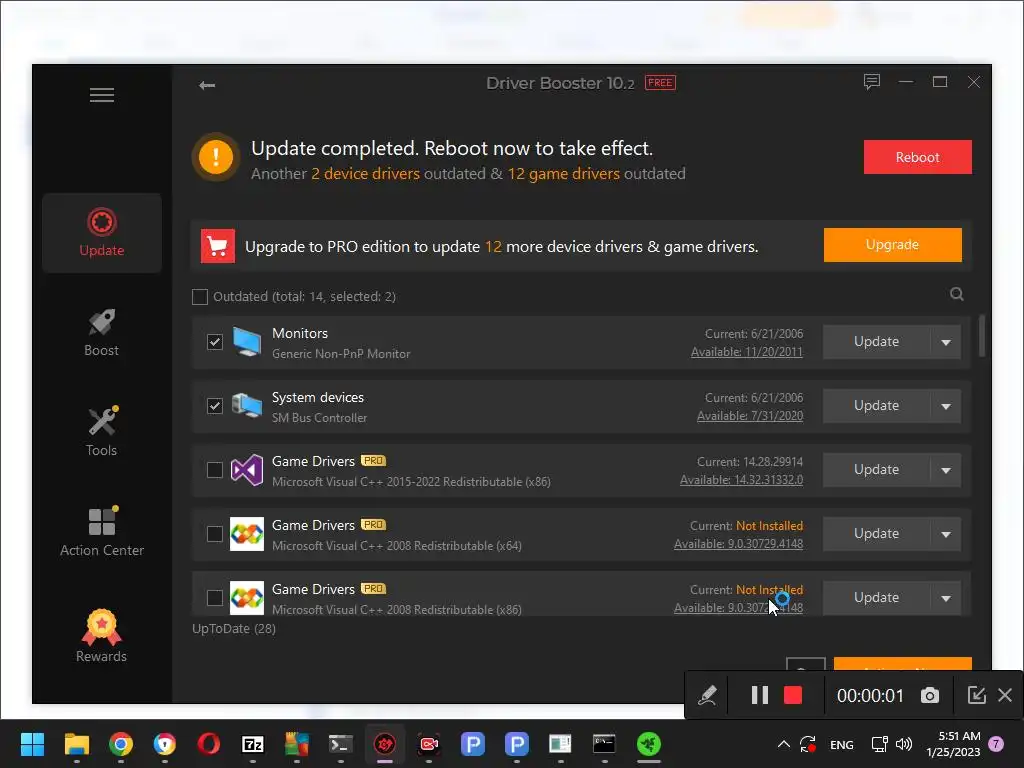This screenshot has height=768, width=1024.
Task: Pause the screen recording
Action: point(760,696)
